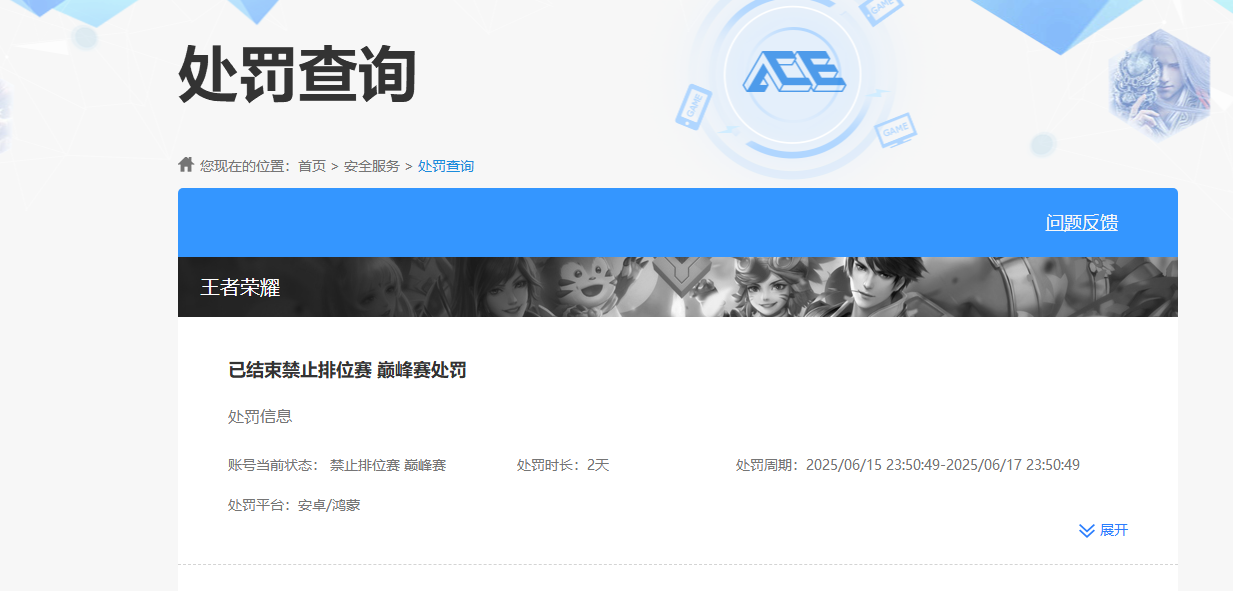Click the GAME phone icon near the ACE logo

(693, 108)
